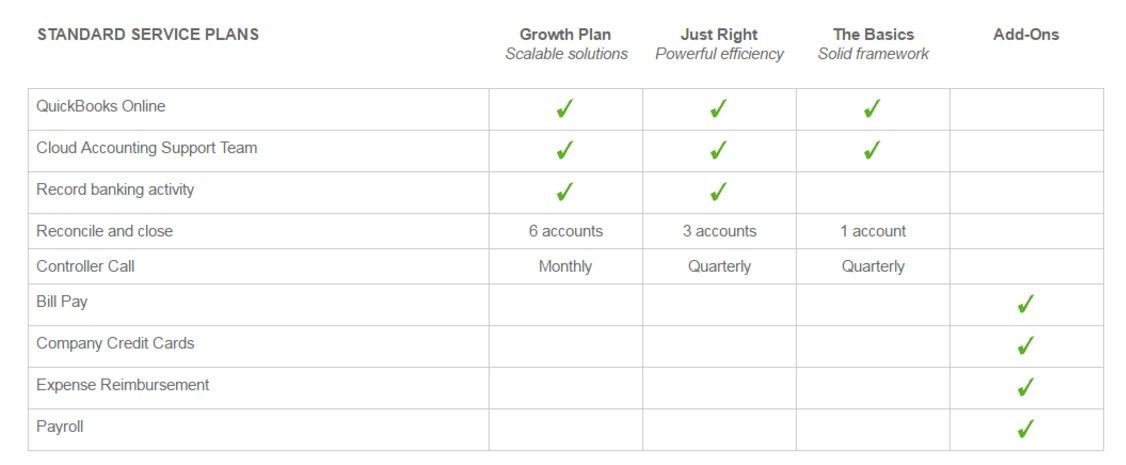
Task: Click the Growth Plan QuickBooks Online checkmark
Action: (565, 109)
